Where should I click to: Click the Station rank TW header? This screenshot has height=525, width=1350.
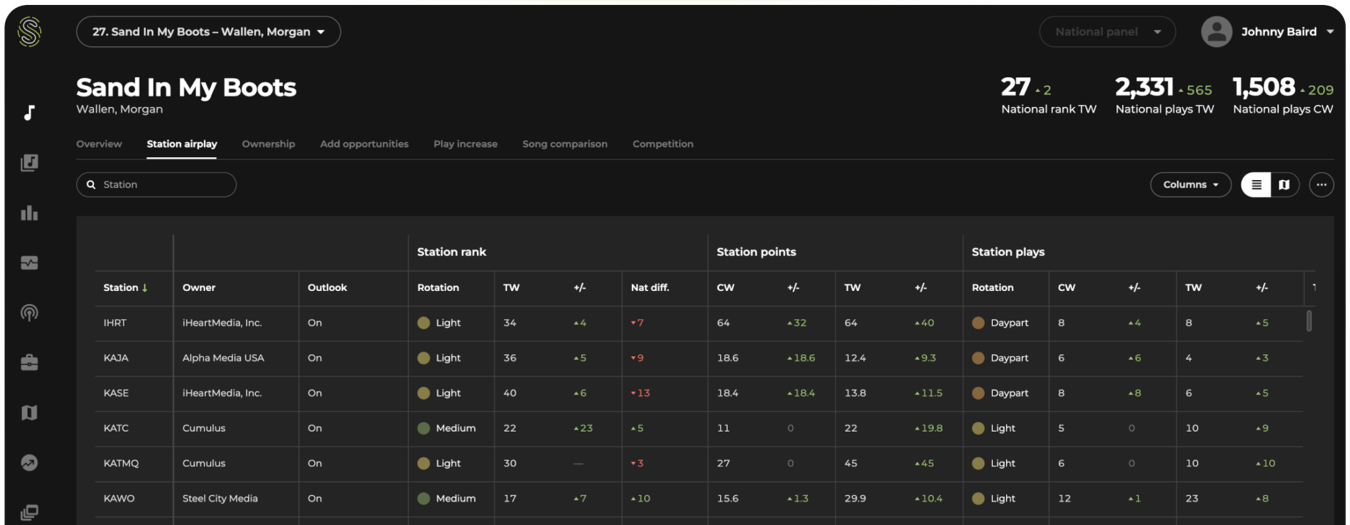point(511,288)
